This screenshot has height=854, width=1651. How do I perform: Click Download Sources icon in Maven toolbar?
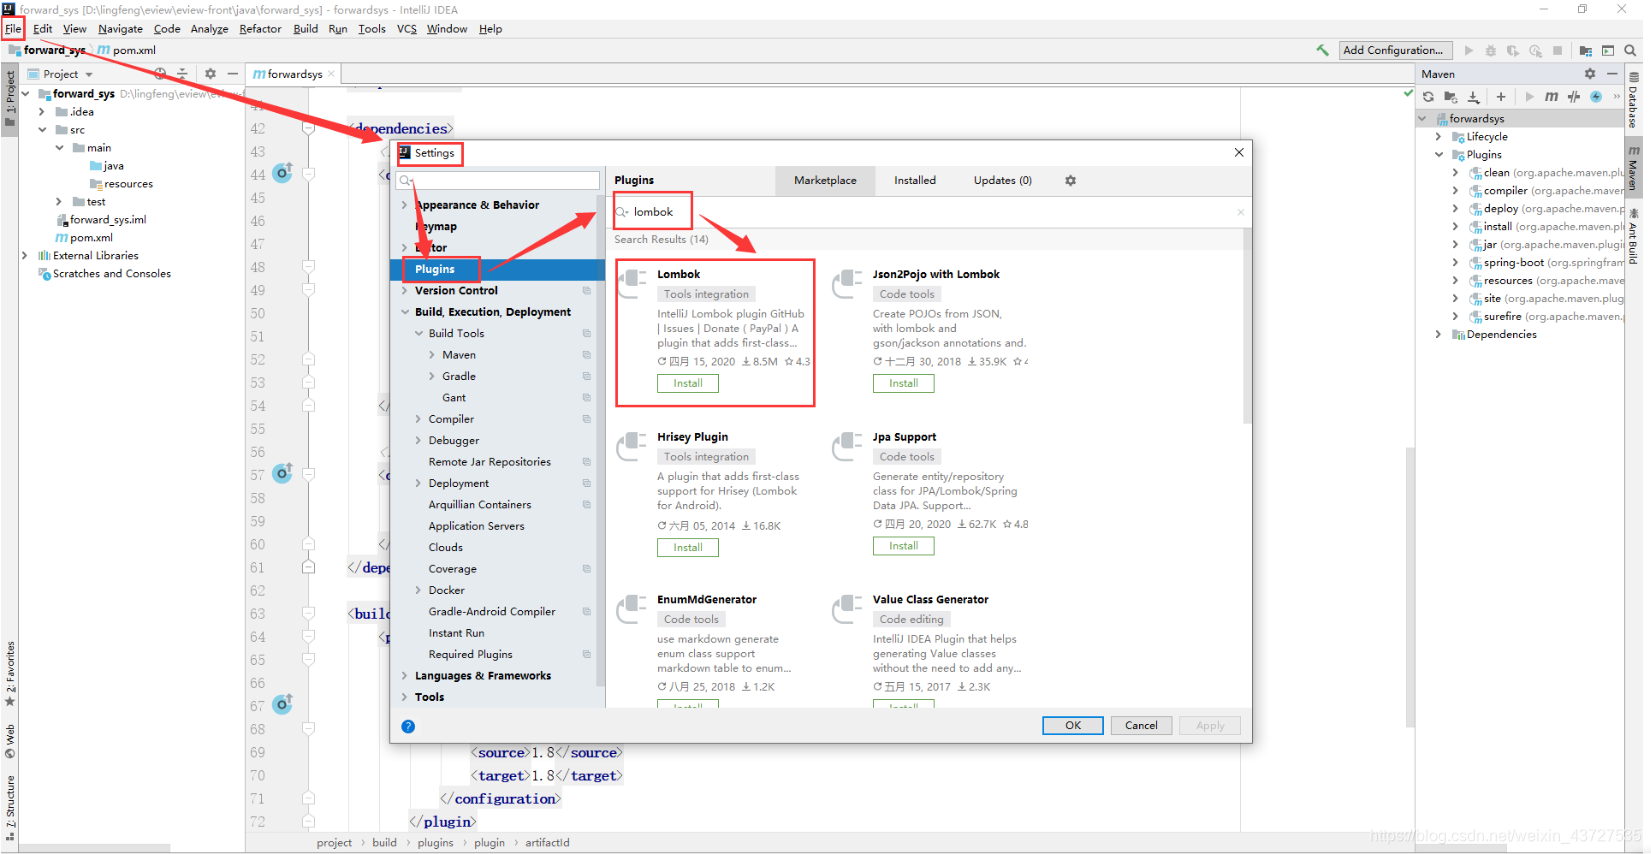click(1473, 97)
